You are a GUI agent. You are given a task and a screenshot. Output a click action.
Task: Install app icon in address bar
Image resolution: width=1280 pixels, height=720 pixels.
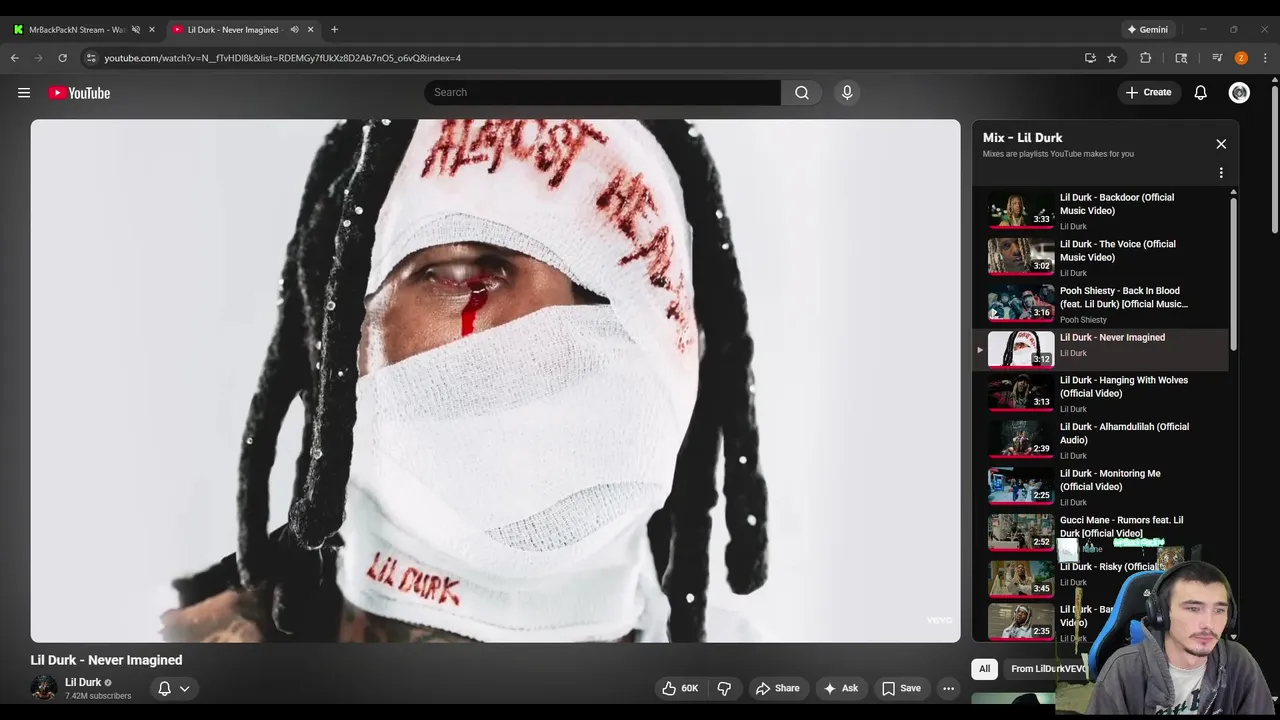pos(1090,58)
